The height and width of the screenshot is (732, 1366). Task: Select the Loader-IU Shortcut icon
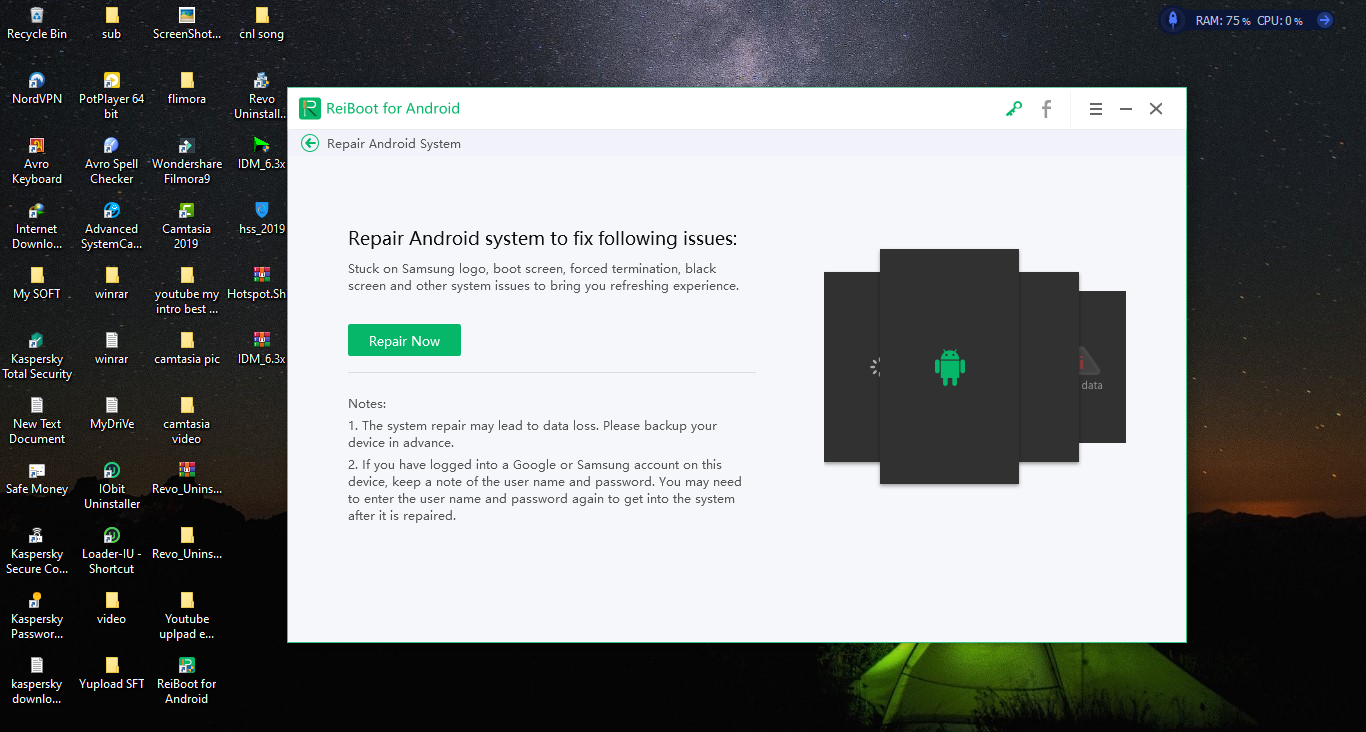[112, 550]
